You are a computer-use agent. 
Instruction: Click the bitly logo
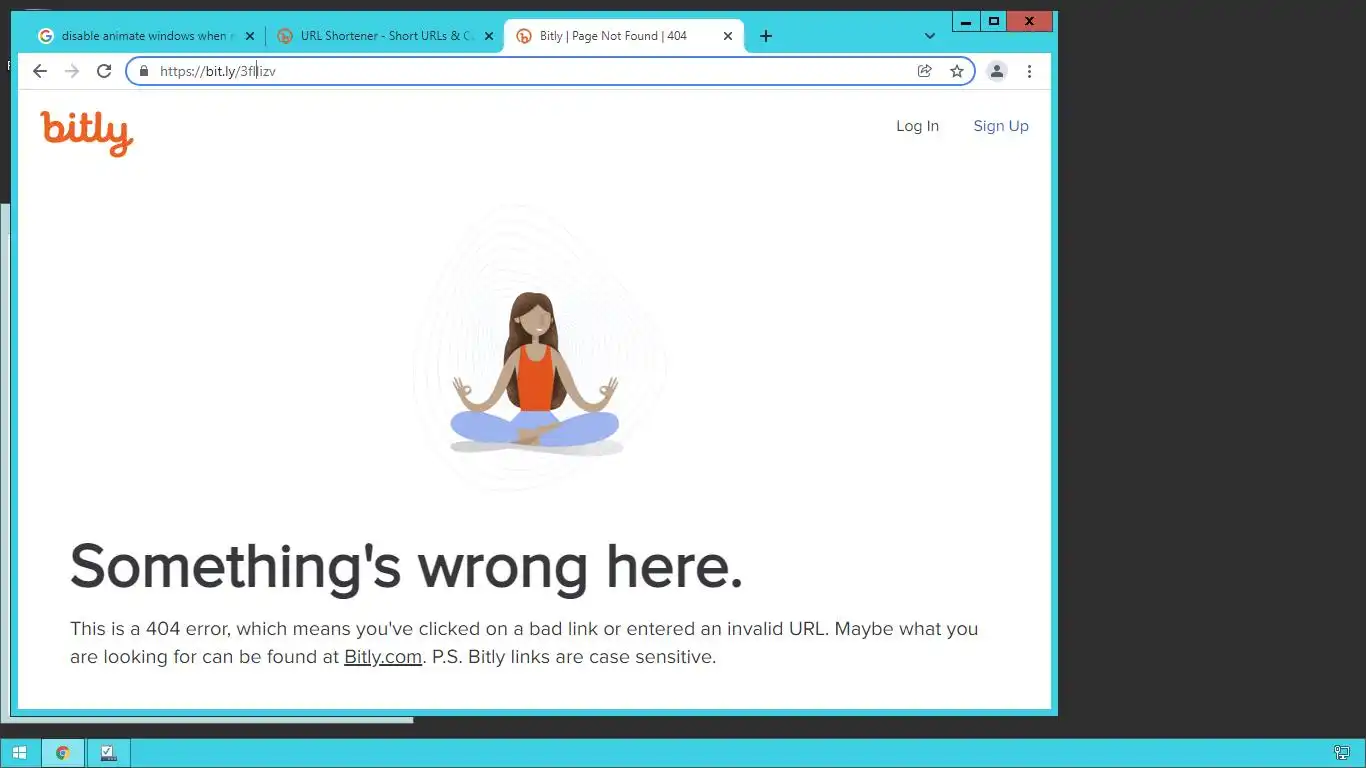pyautogui.click(x=87, y=132)
